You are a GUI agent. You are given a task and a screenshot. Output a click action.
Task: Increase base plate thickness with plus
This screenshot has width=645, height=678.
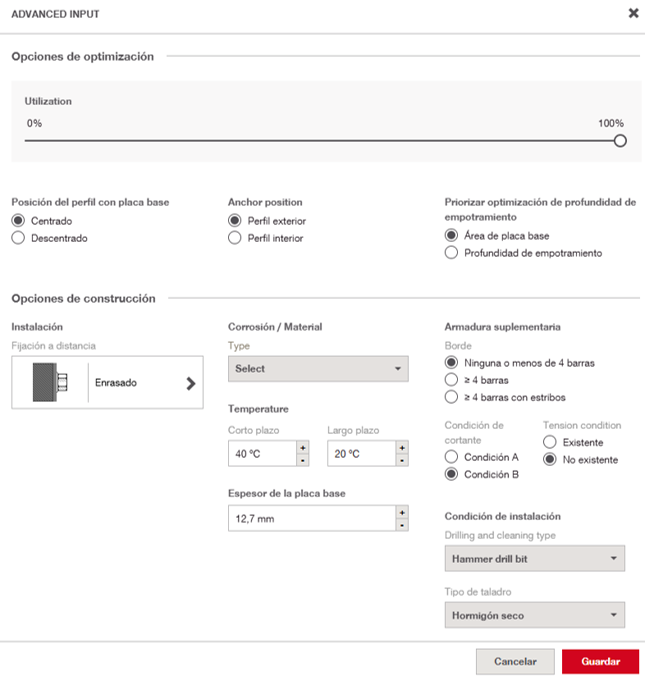[x=402, y=512]
